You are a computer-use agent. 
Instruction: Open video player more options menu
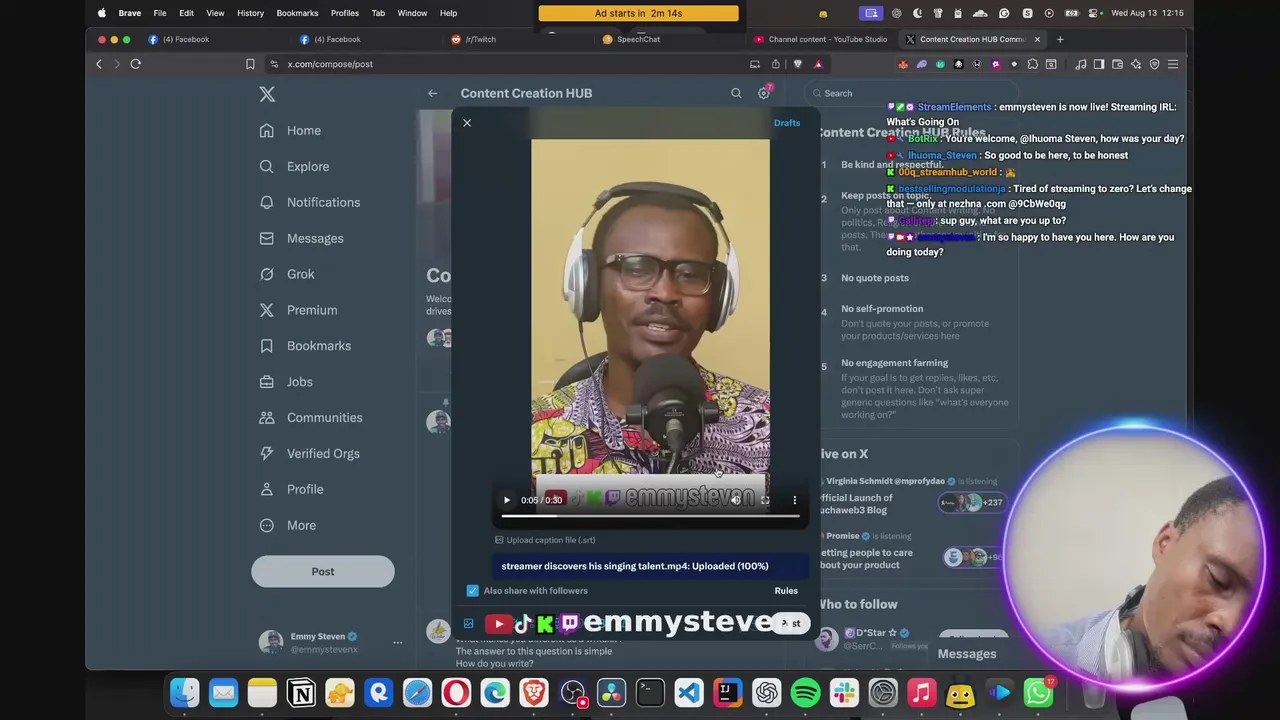click(x=795, y=500)
